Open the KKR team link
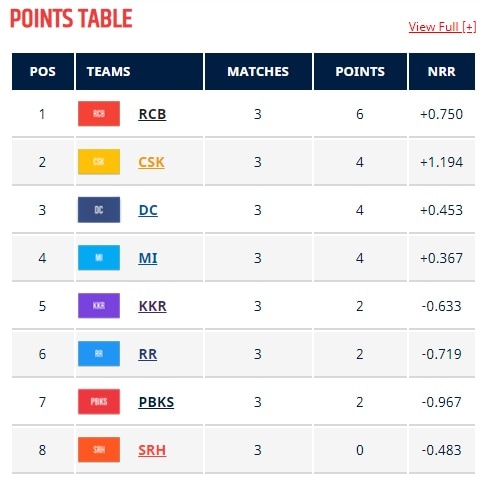 click(x=152, y=306)
